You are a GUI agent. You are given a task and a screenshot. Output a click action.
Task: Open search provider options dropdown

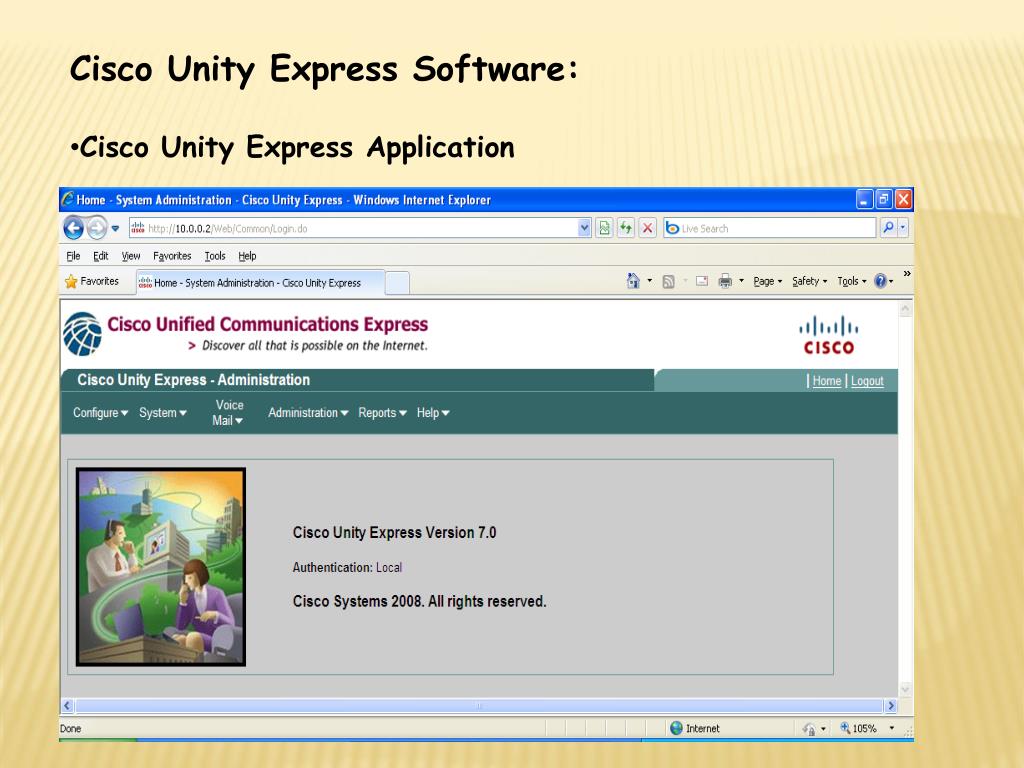[x=903, y=228]
